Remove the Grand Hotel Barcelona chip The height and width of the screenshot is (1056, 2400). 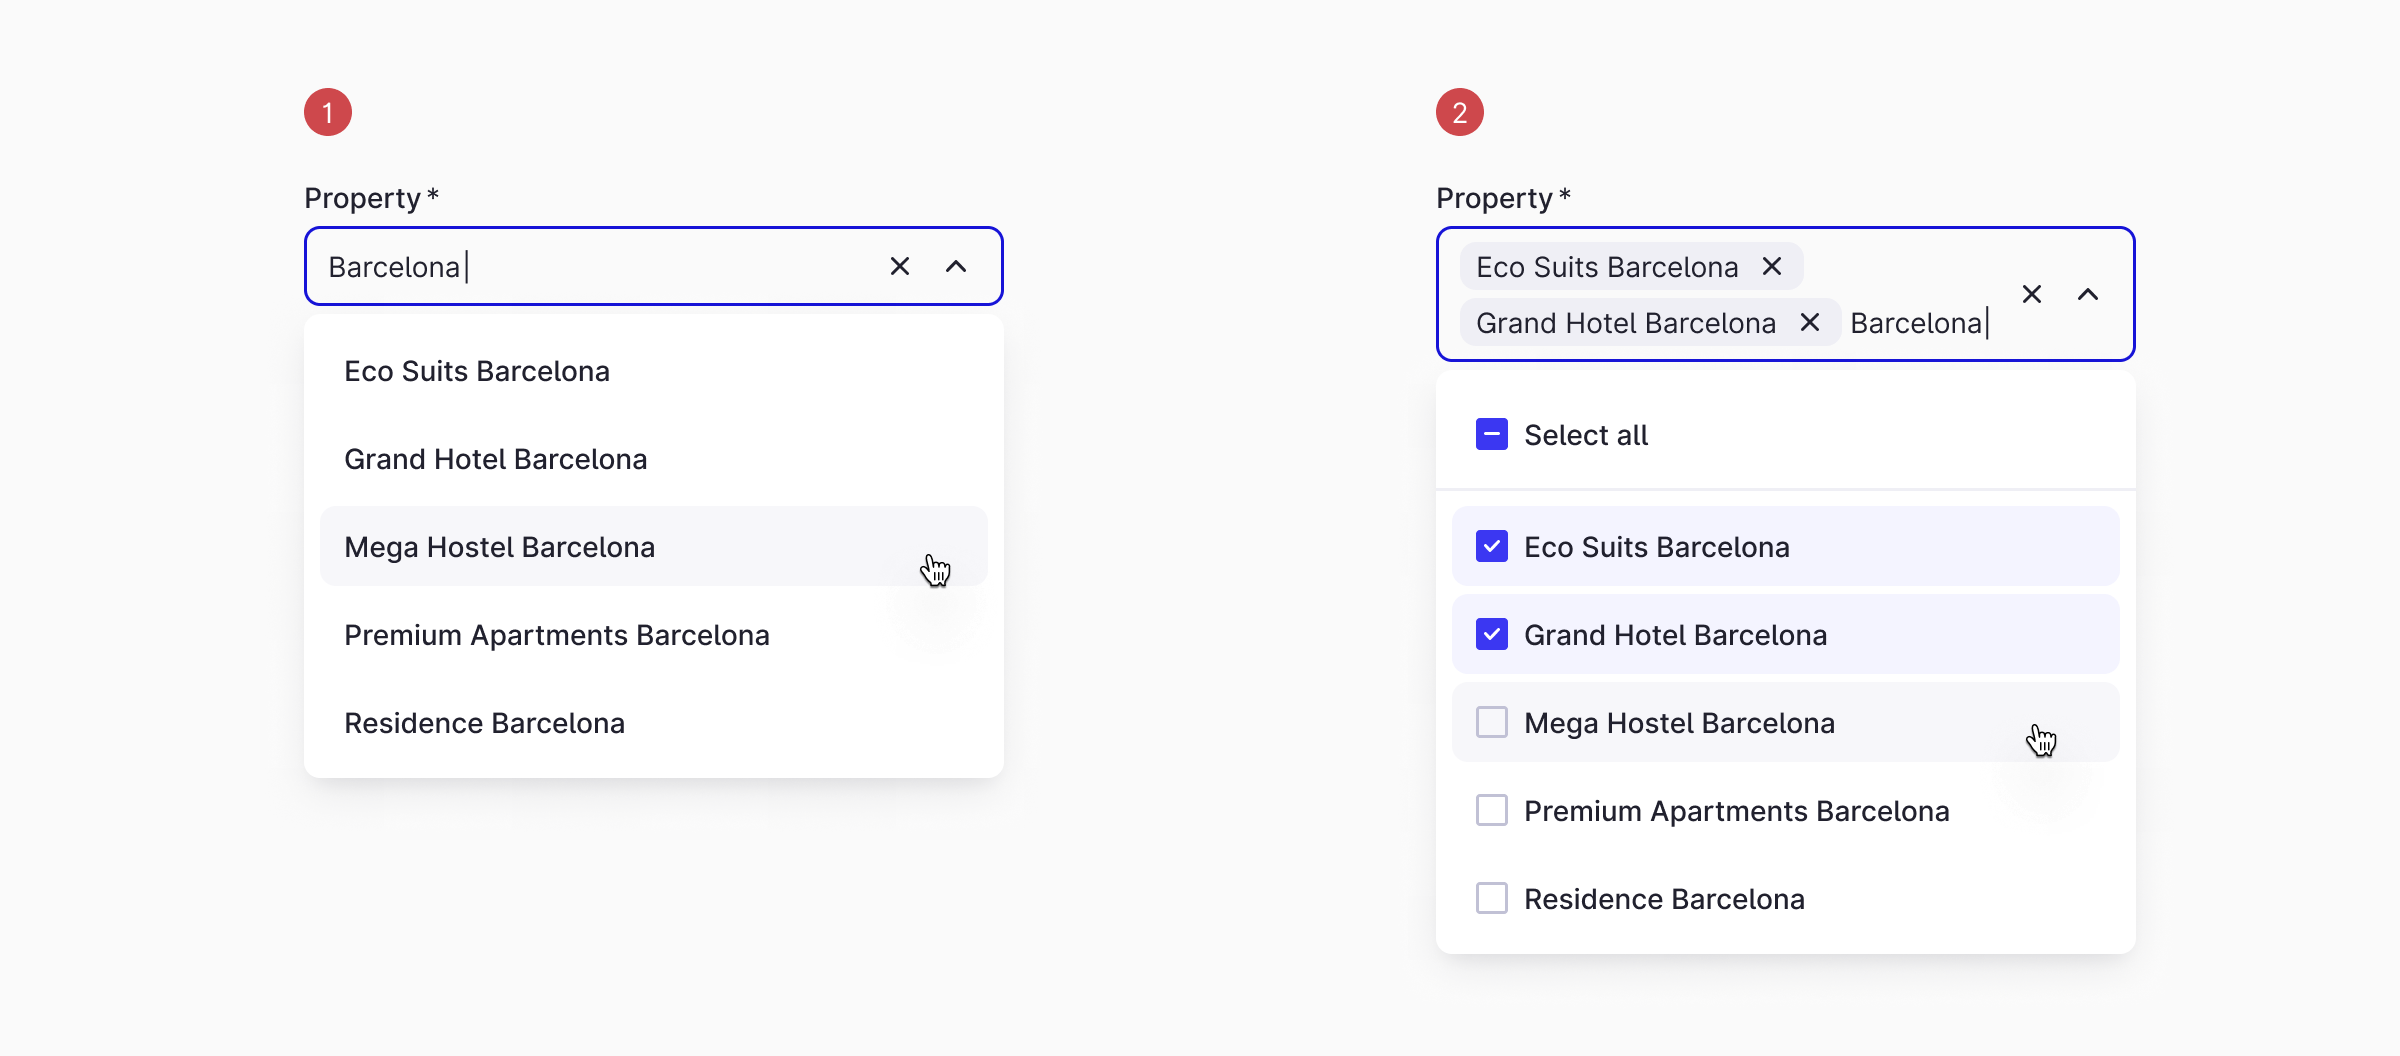(x=1812, y=322)
